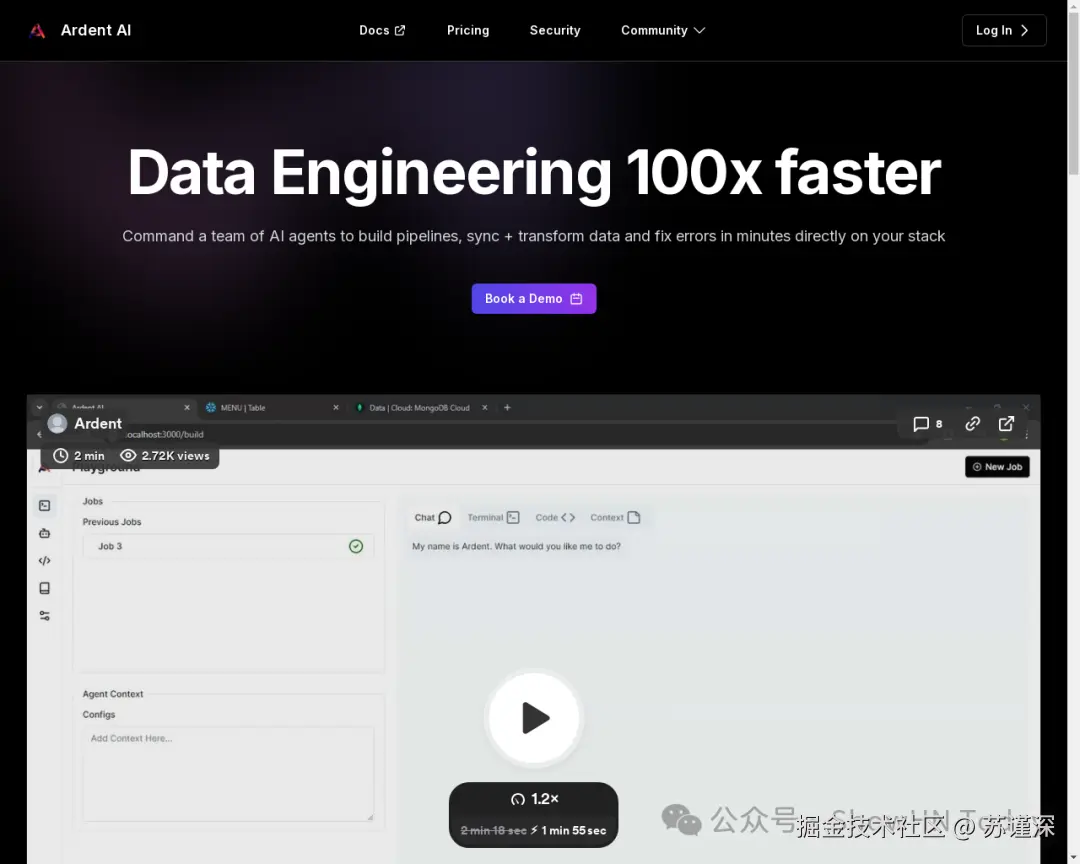Open the robot agent sidebar icon
The image size is (1080, 864).
pyautogui.click(x=45, y=533)
